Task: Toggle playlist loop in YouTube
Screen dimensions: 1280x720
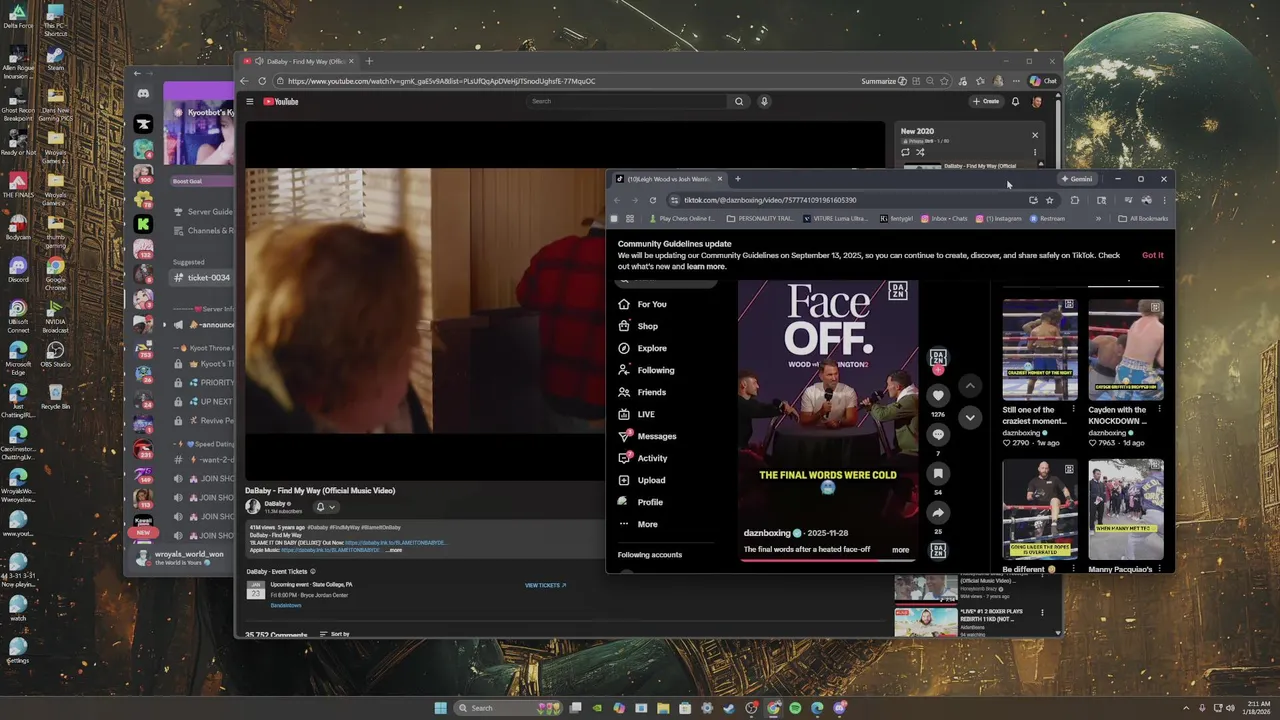Action: [906, 153]
